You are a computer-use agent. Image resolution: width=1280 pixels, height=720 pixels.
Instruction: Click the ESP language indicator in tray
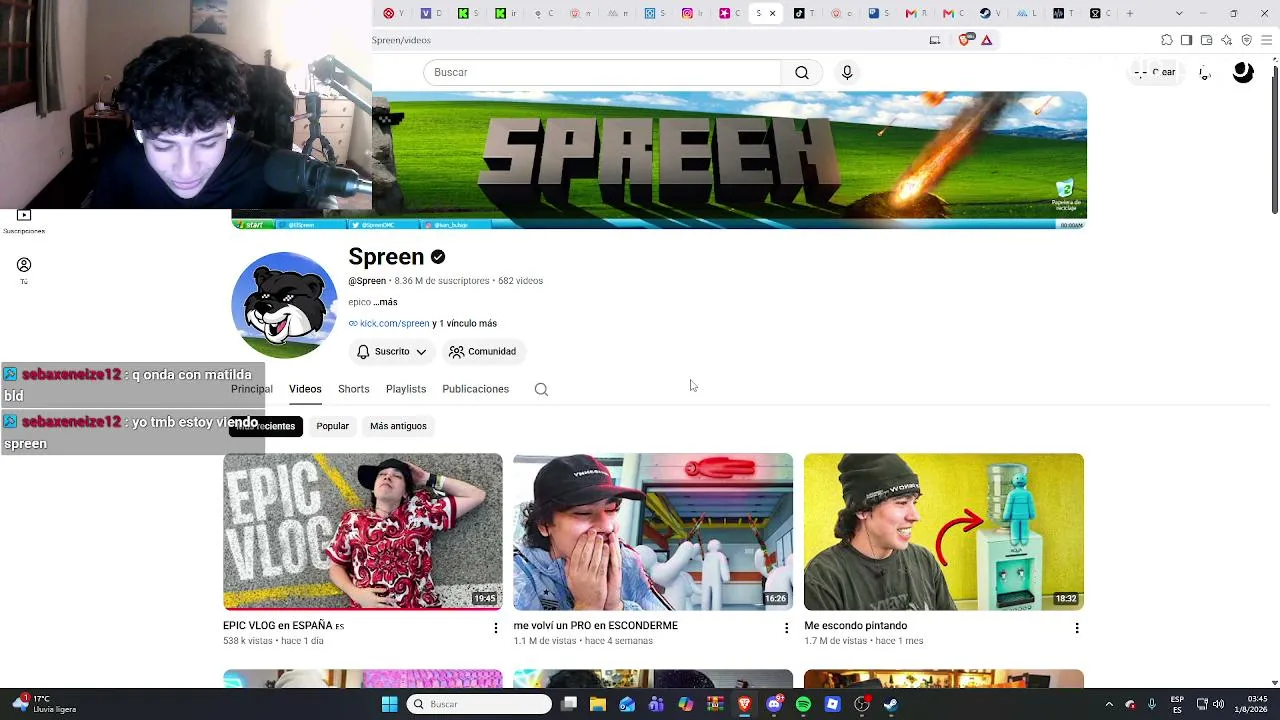tap(1177, 704)
